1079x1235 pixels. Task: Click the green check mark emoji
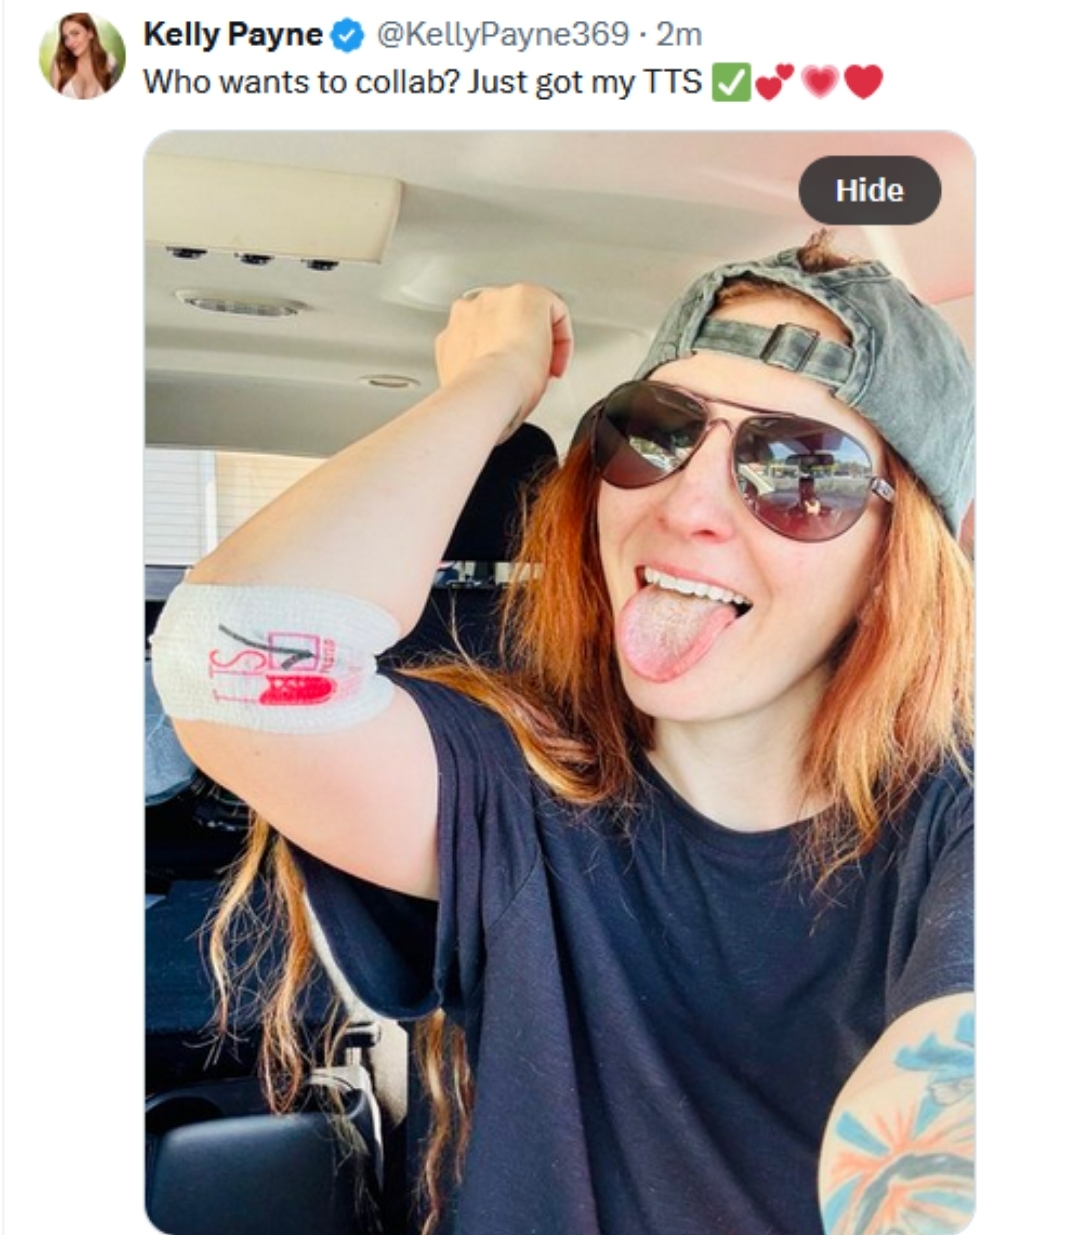click(730, 83)
